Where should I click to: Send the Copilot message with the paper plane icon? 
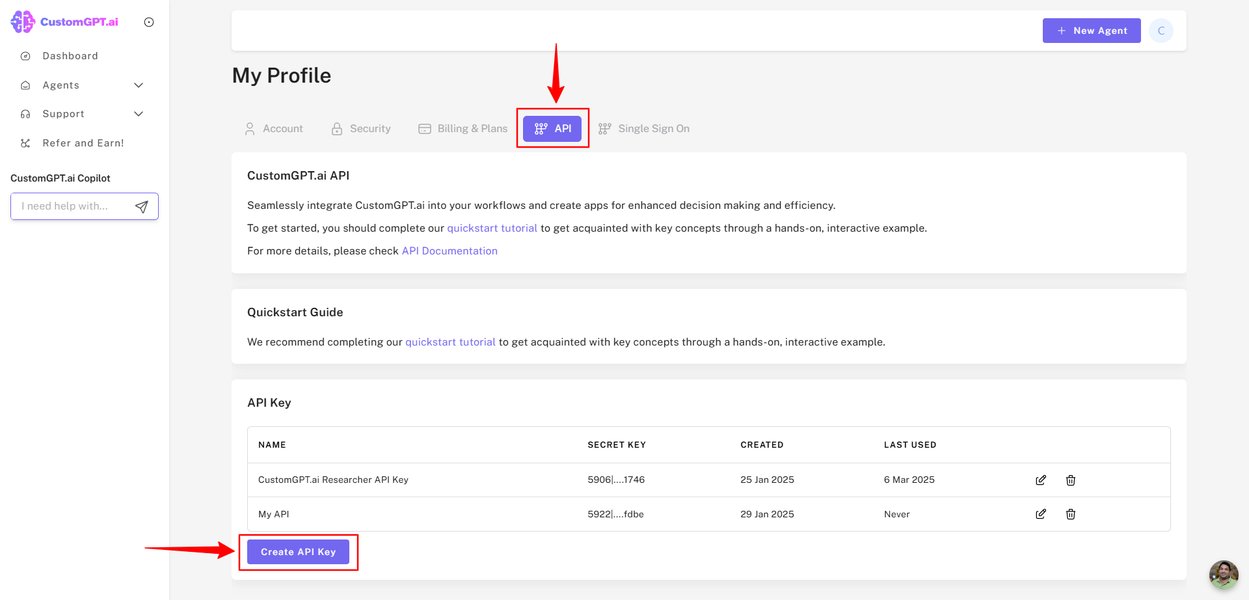(142, 207)
